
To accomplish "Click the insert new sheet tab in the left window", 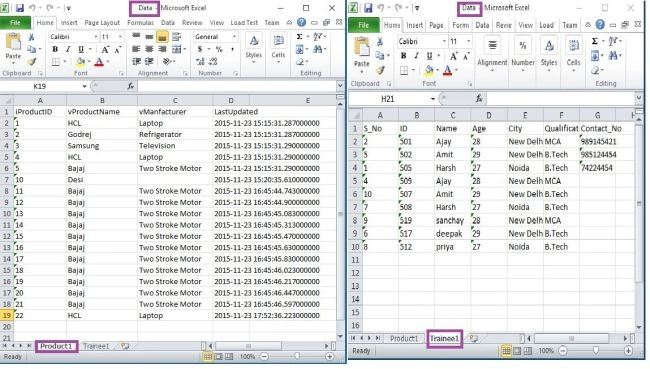I will tap(124, 346).
